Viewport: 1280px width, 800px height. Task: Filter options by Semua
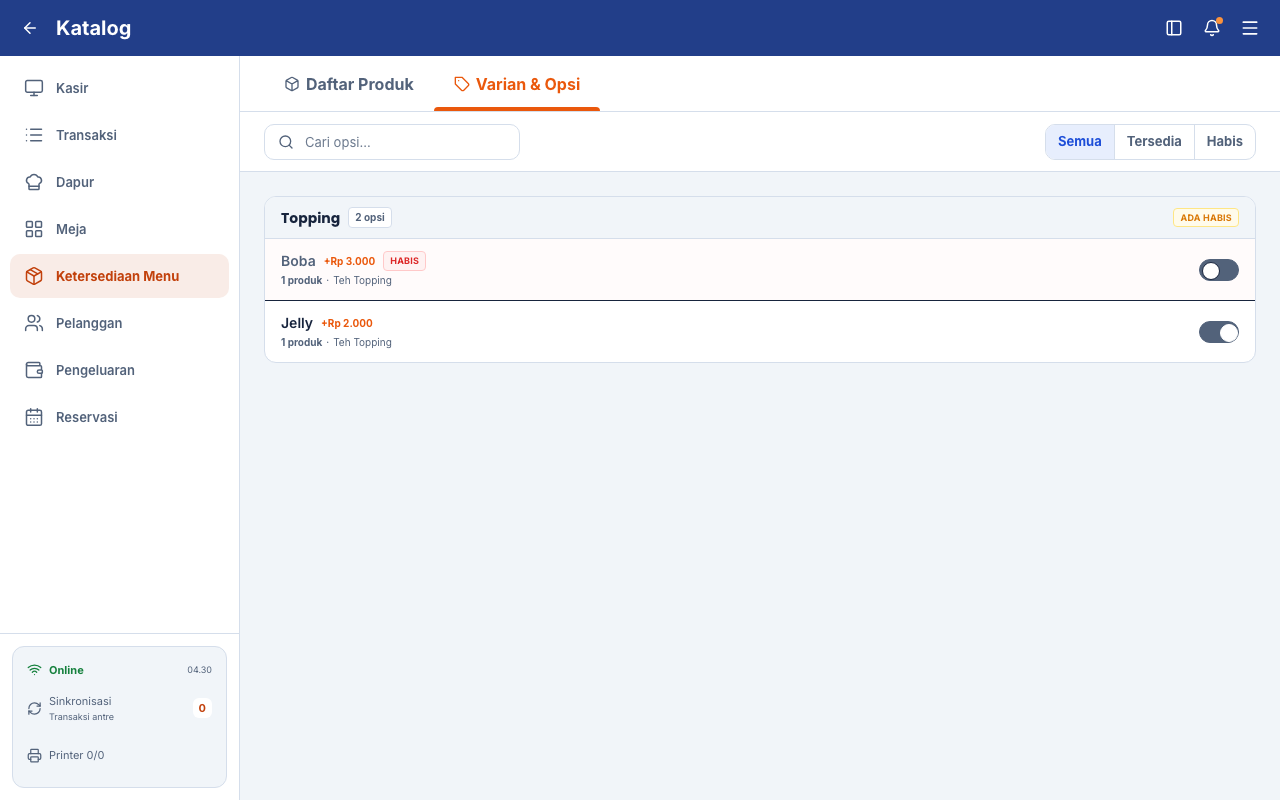(1080, 142)
